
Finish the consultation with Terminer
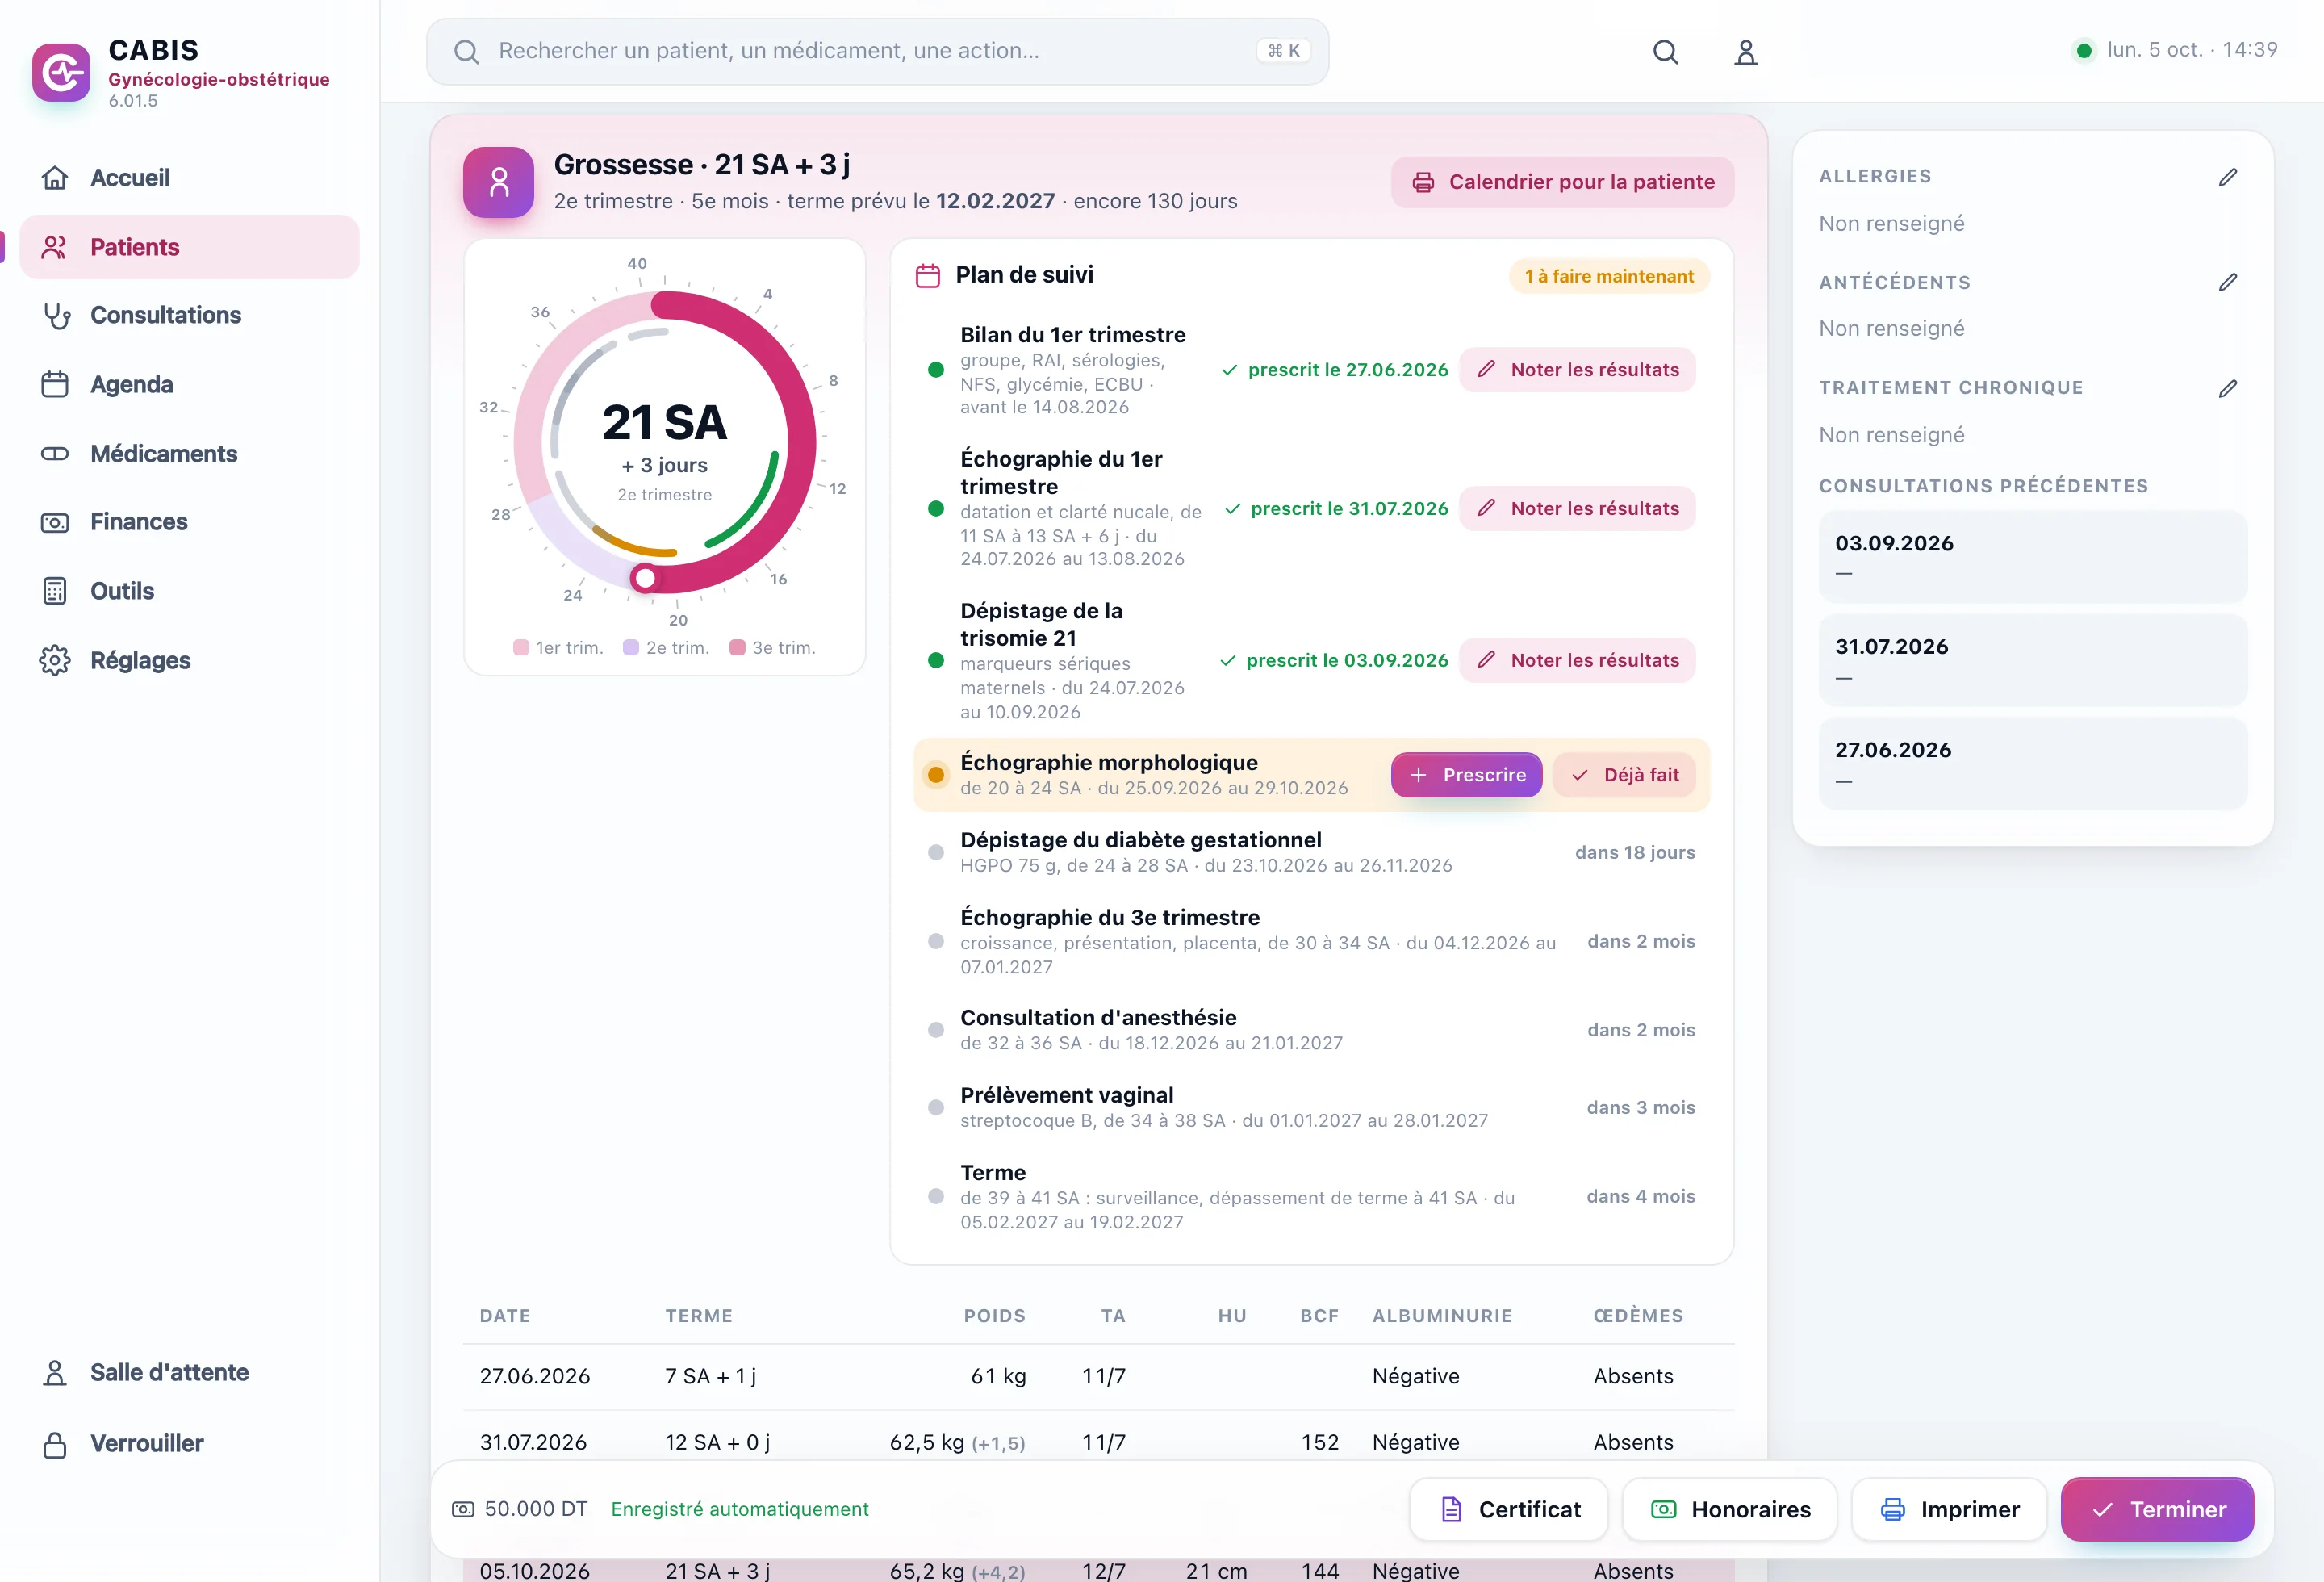(x=2157, y=1510)
